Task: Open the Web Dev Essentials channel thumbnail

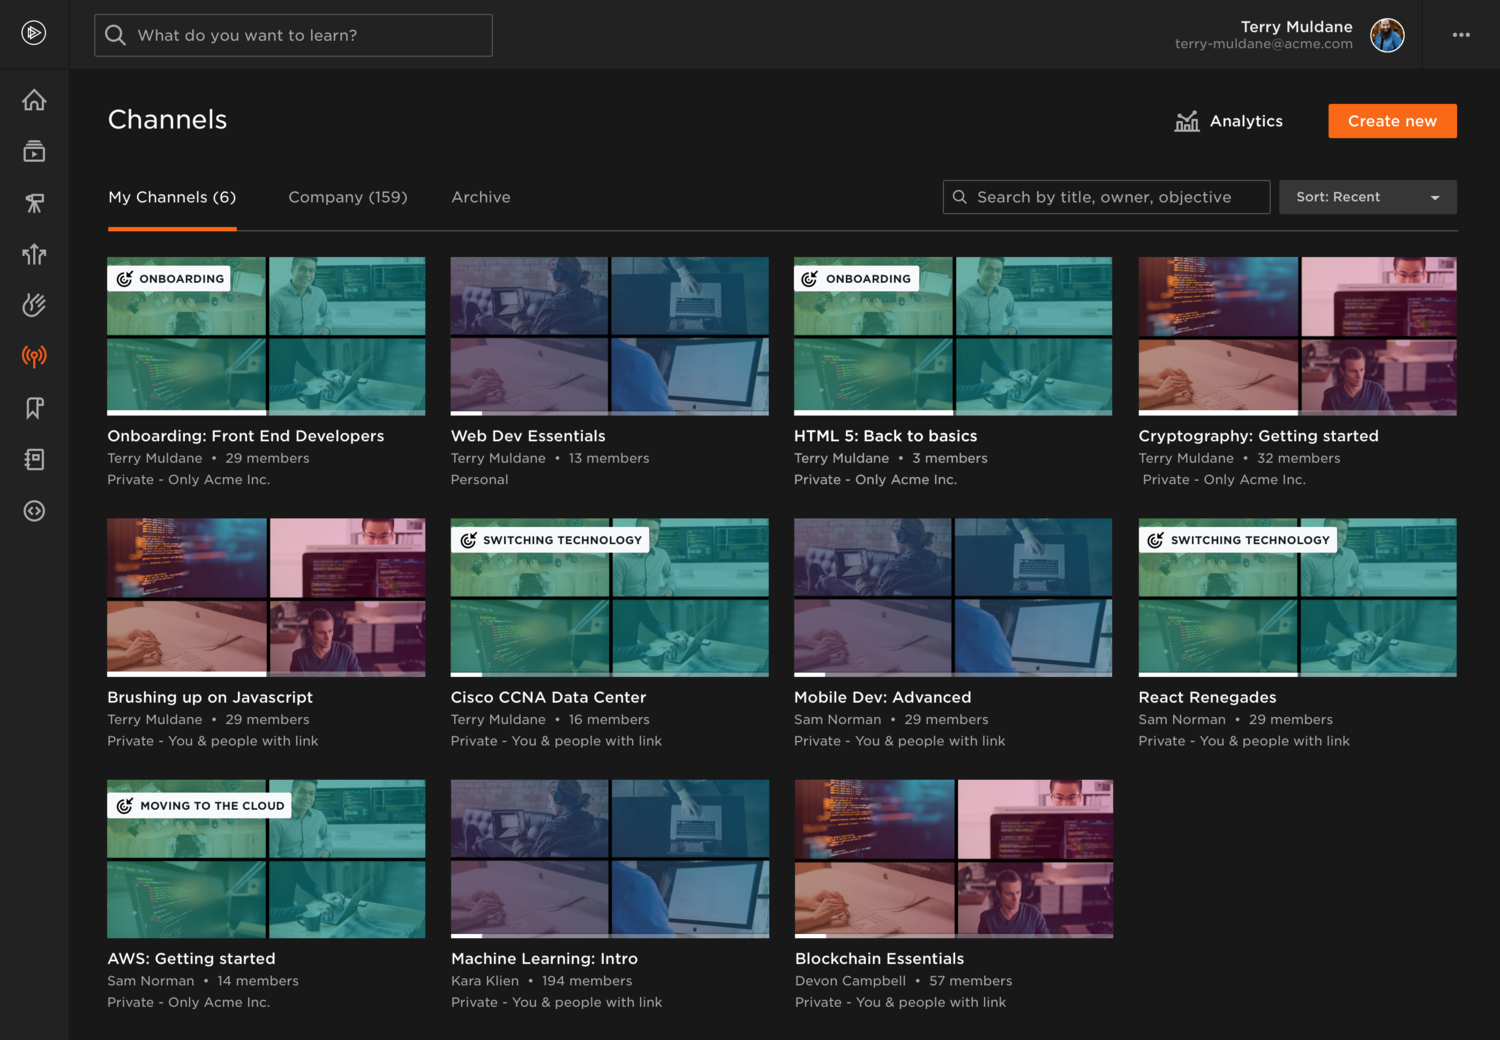Action: pos(609,336)
